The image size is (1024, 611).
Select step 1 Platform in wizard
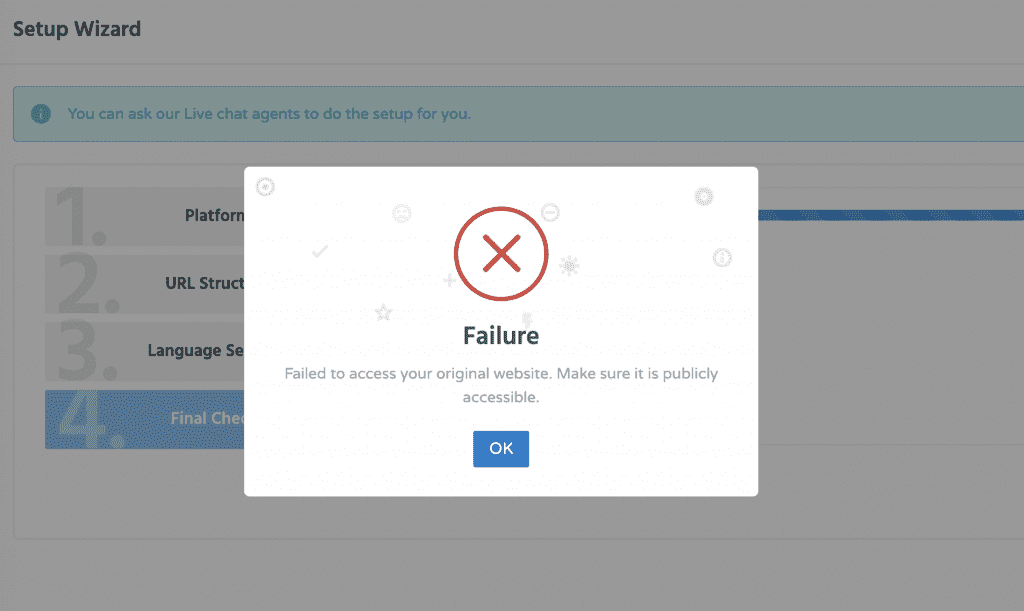[144, 216]
